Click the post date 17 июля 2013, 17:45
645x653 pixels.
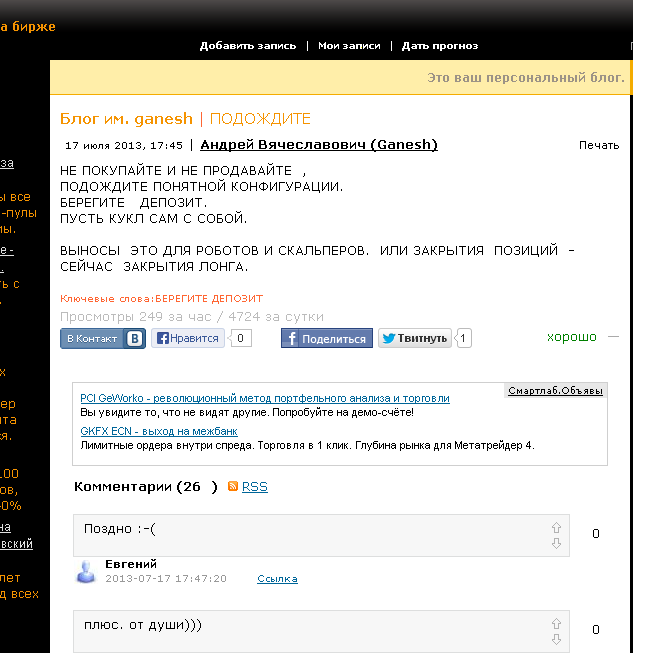124,145
